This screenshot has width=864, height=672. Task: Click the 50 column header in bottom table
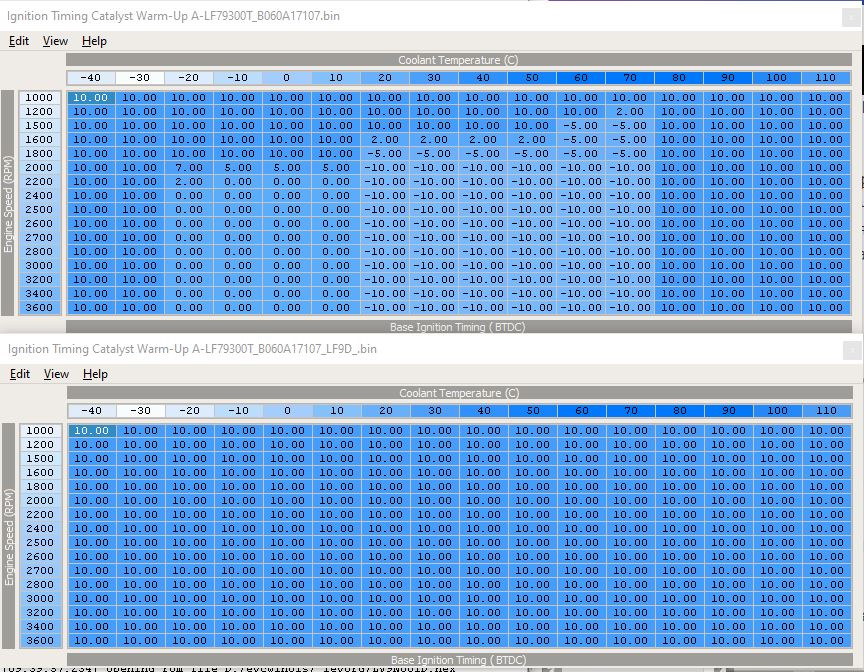533,410
